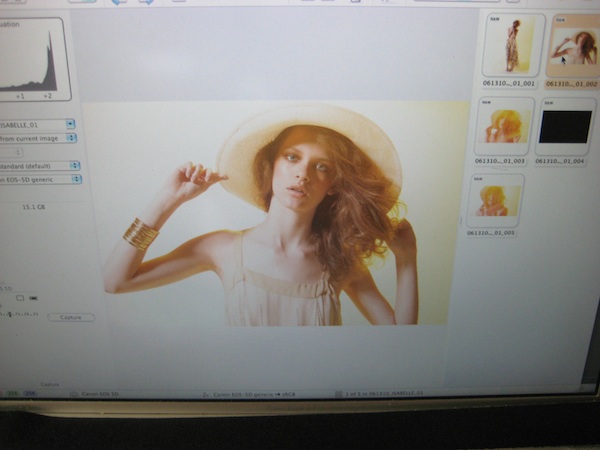Viewport: 600px width, 450px height.
Task: Click the main image preview of the model
Action: 276,214
